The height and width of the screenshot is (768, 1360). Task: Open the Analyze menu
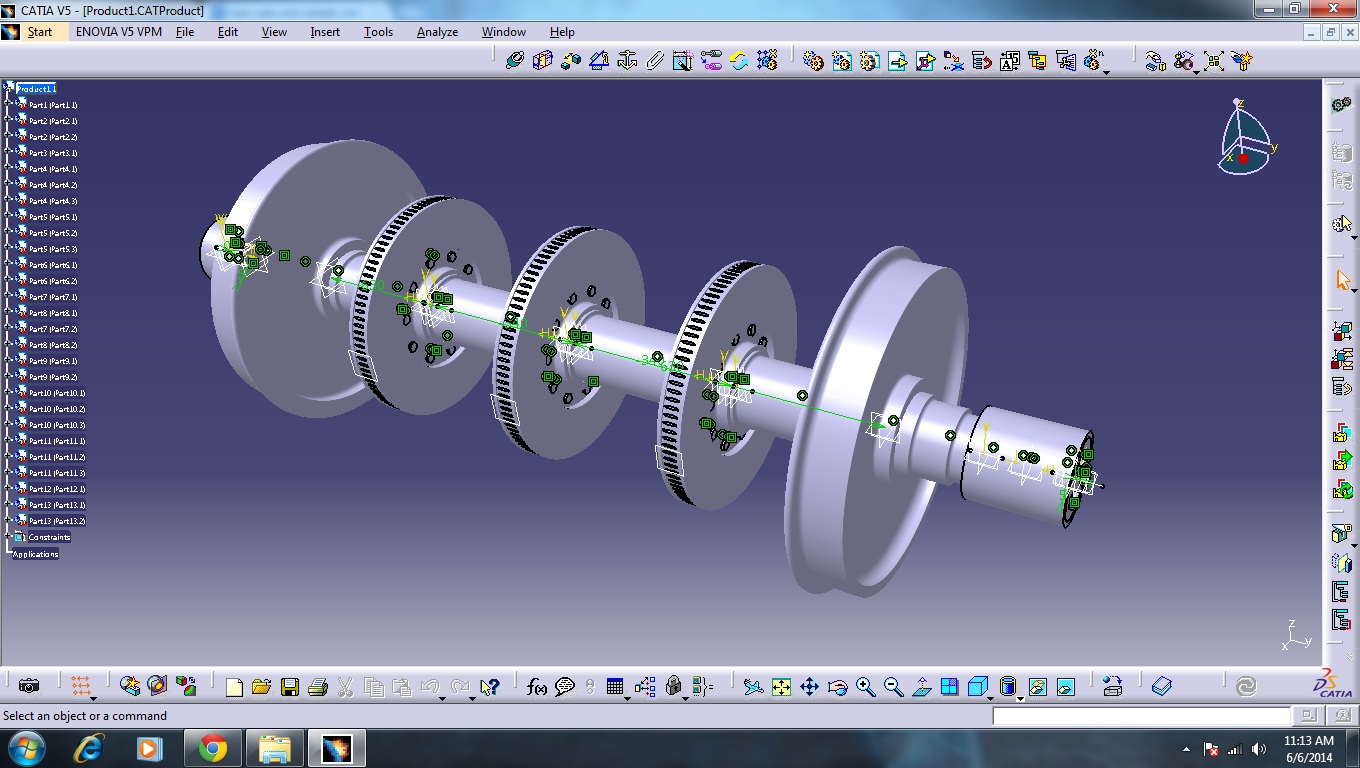[437, 32]
